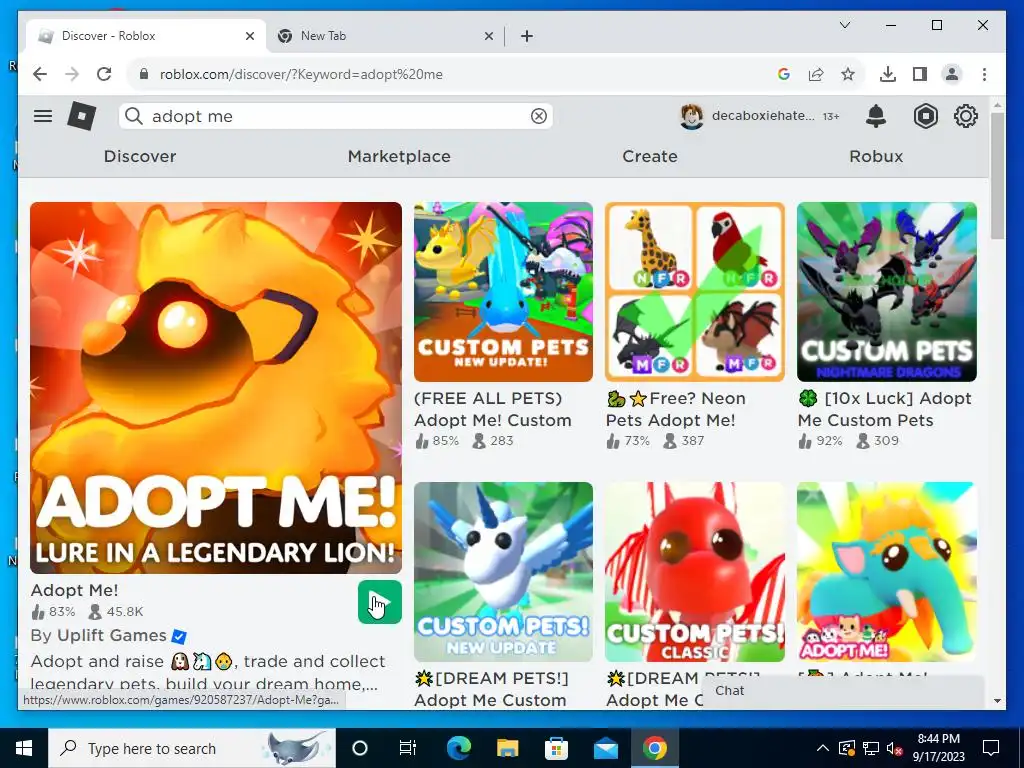Open the Adopt Me! legendary lion thumbnail

point(216,388)
